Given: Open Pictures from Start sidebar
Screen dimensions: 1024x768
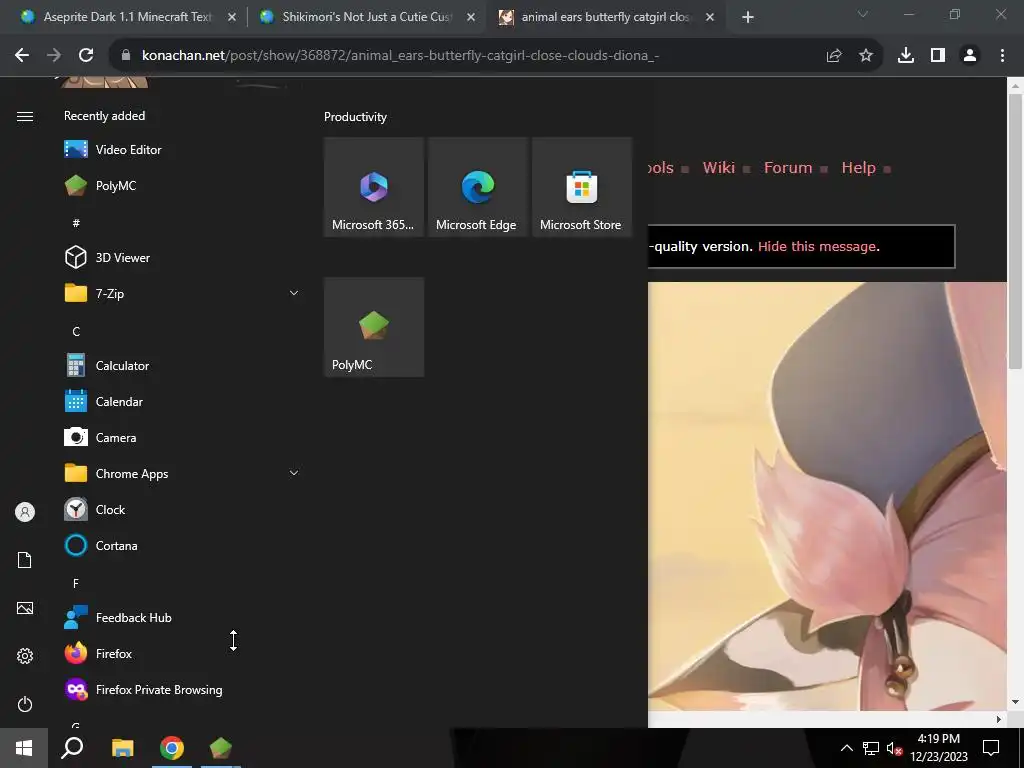Looking at the screenshot, I should tap(25, 608).
